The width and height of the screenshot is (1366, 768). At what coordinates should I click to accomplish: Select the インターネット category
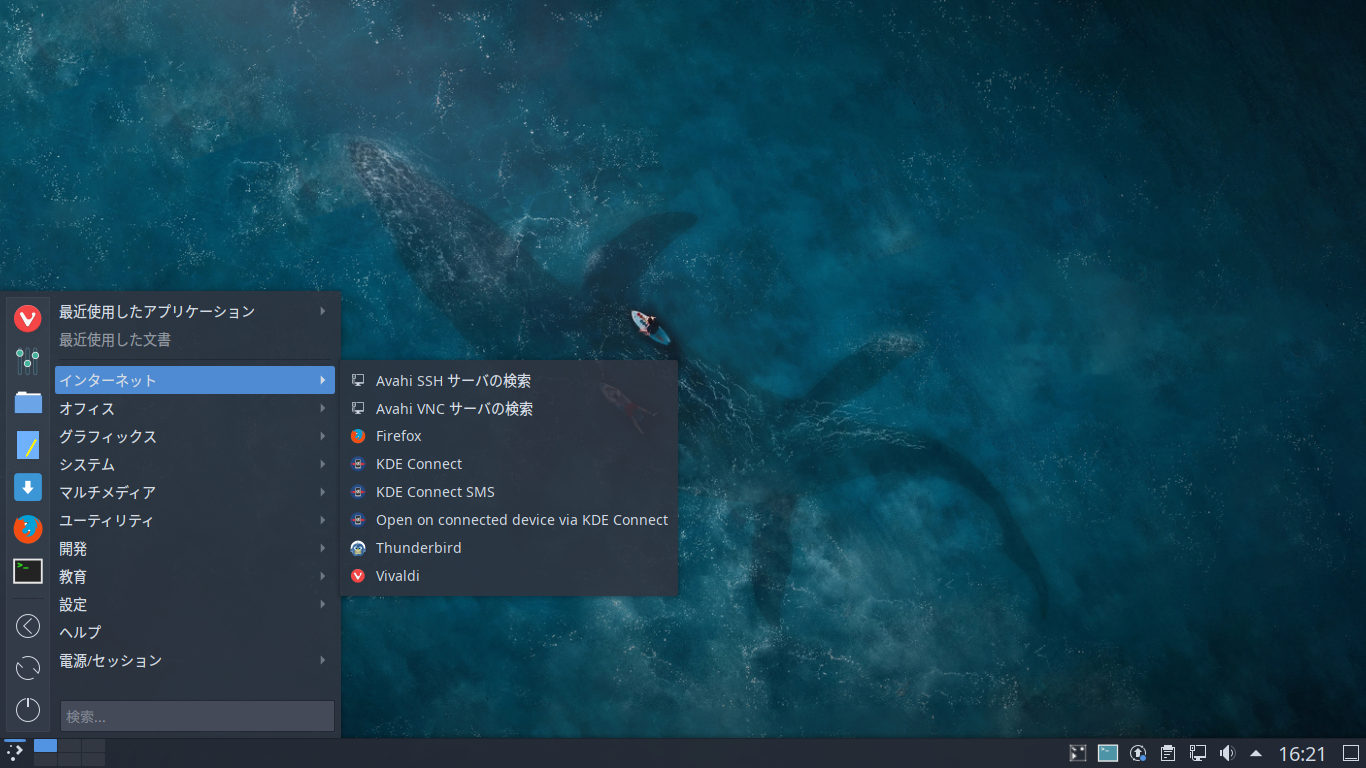(195, 380)
